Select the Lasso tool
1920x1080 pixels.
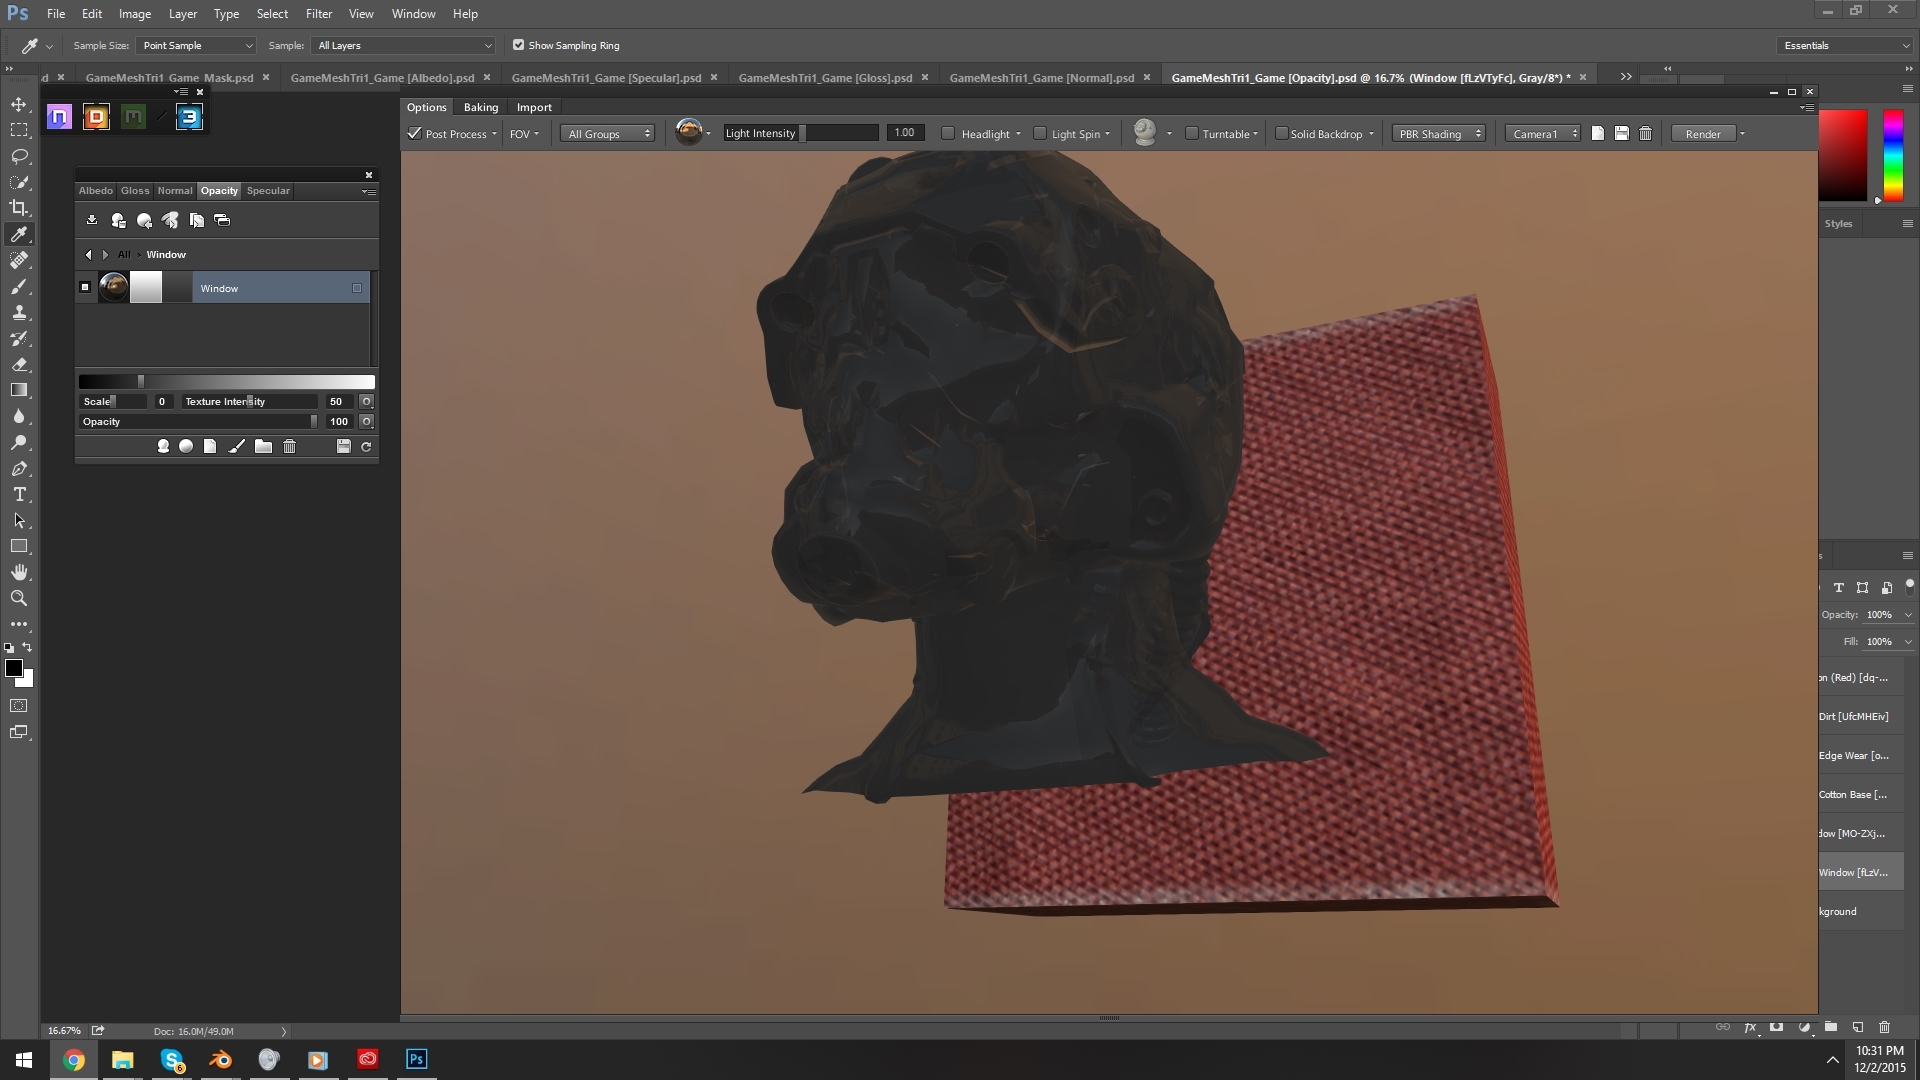[19, 156]
